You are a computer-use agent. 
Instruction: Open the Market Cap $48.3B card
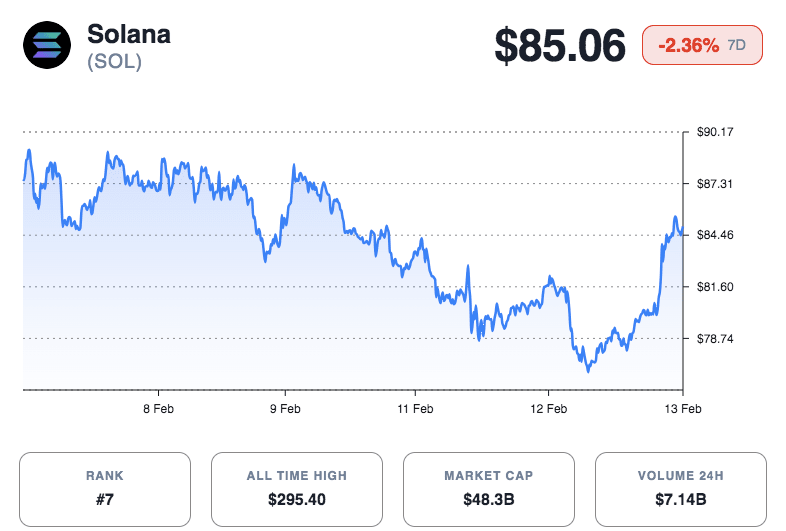tap(489, 489)
